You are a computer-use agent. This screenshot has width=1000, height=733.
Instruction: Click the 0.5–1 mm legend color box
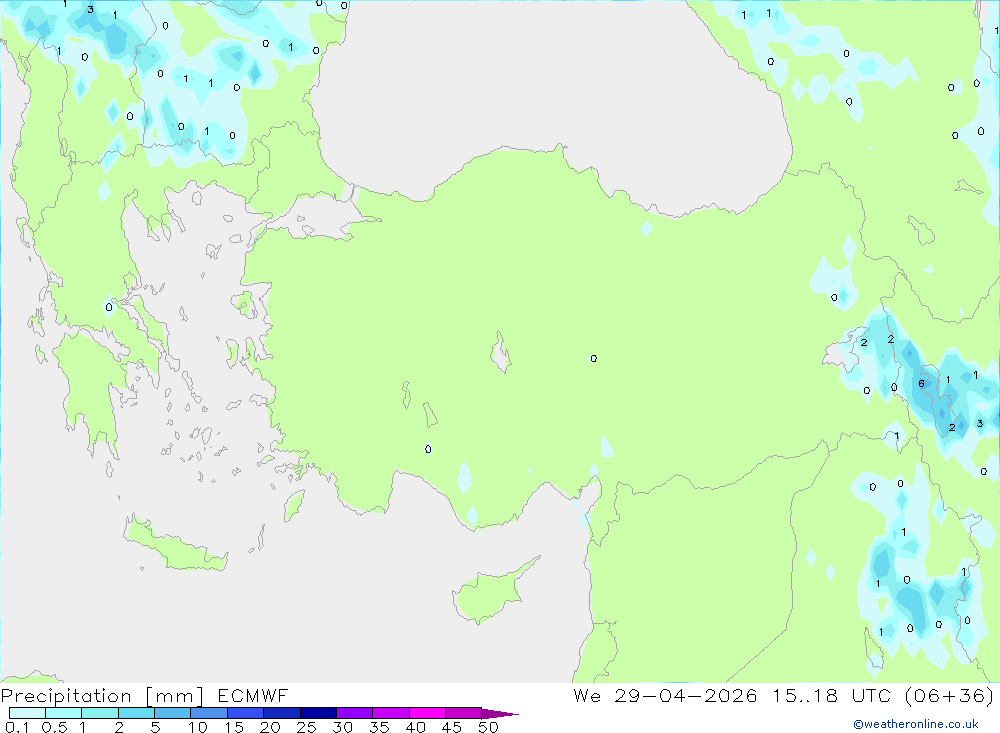63,713
